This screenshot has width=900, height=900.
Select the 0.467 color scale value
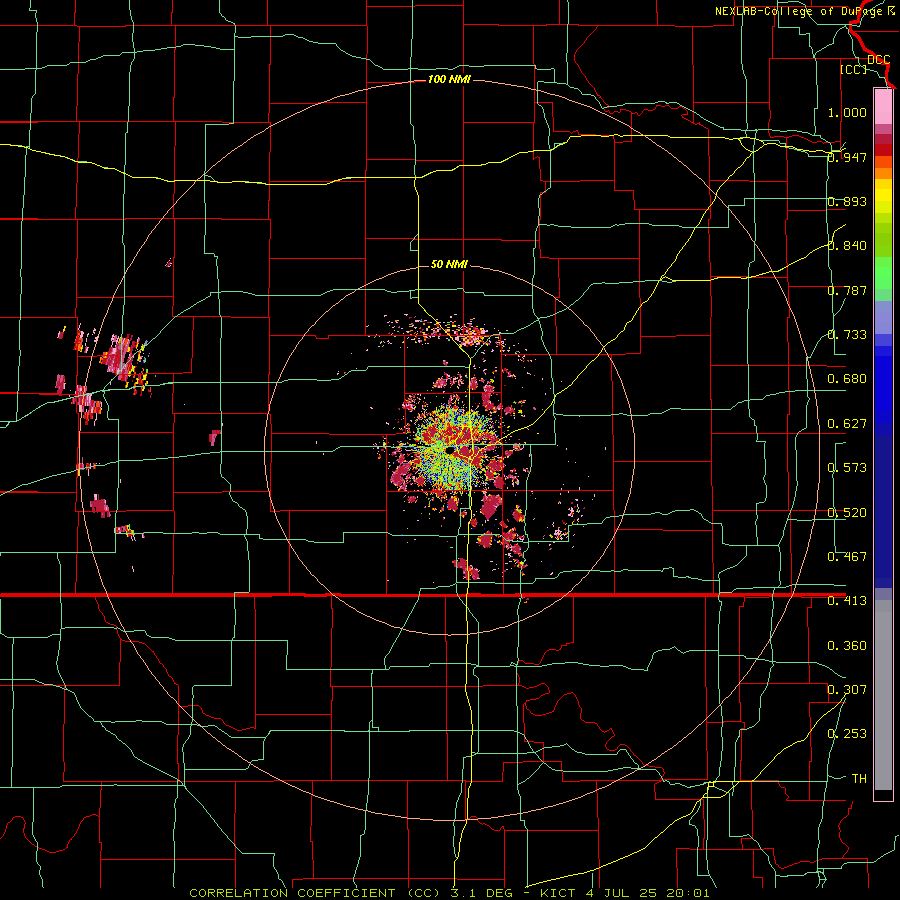(x=847, y=557)
